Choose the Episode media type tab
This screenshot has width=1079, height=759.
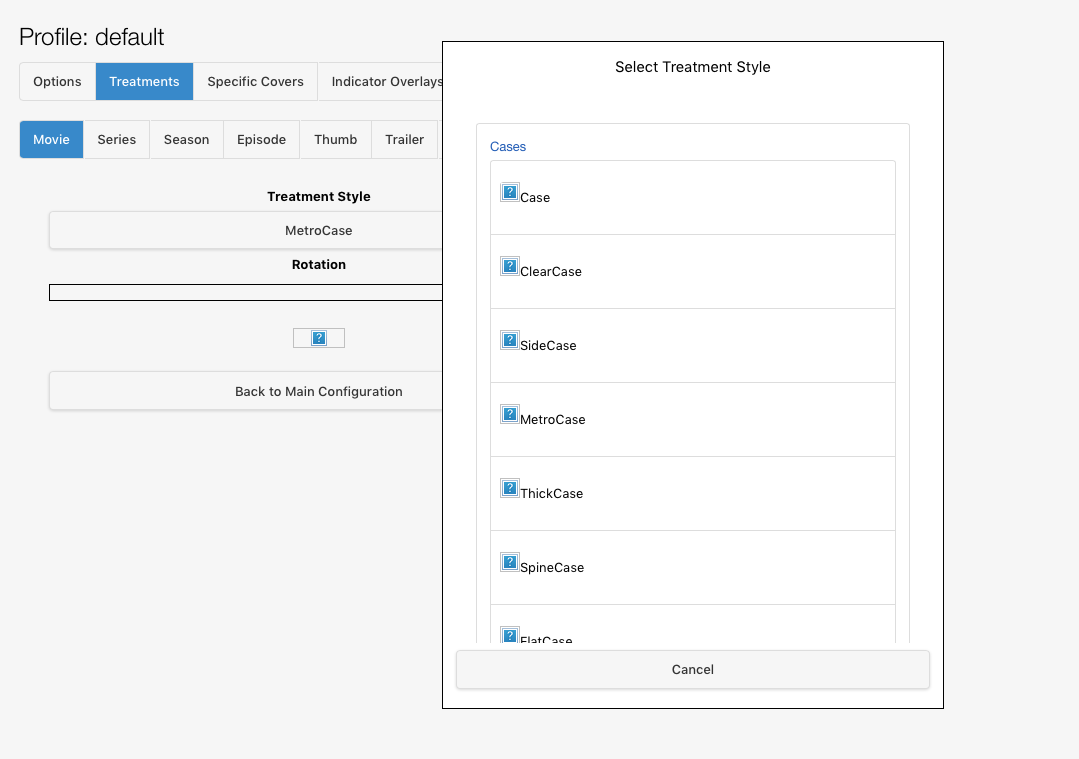click(x=261, y=140)
